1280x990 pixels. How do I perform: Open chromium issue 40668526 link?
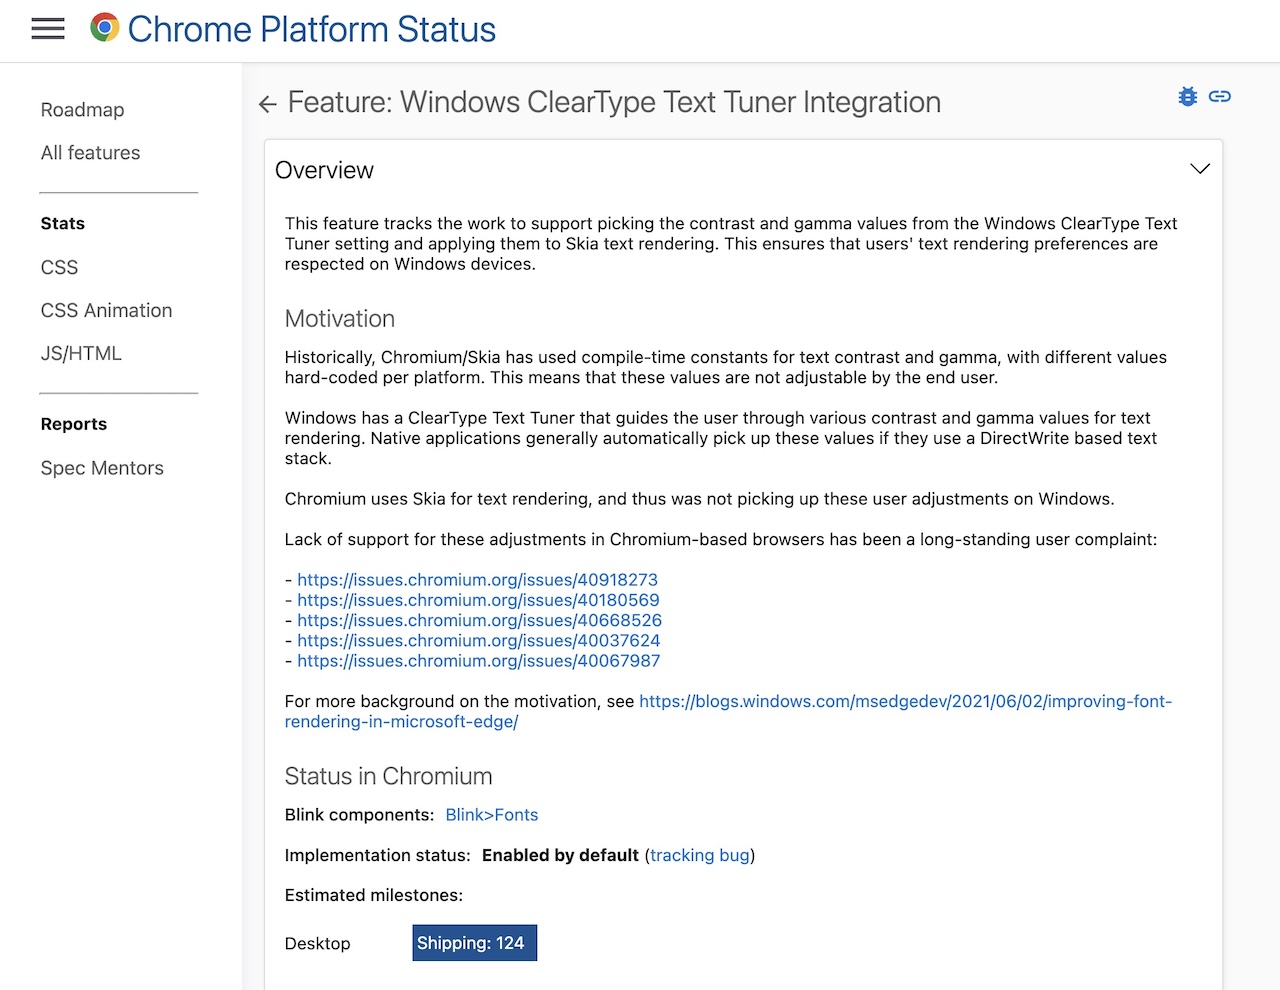(x=479, y=620)
